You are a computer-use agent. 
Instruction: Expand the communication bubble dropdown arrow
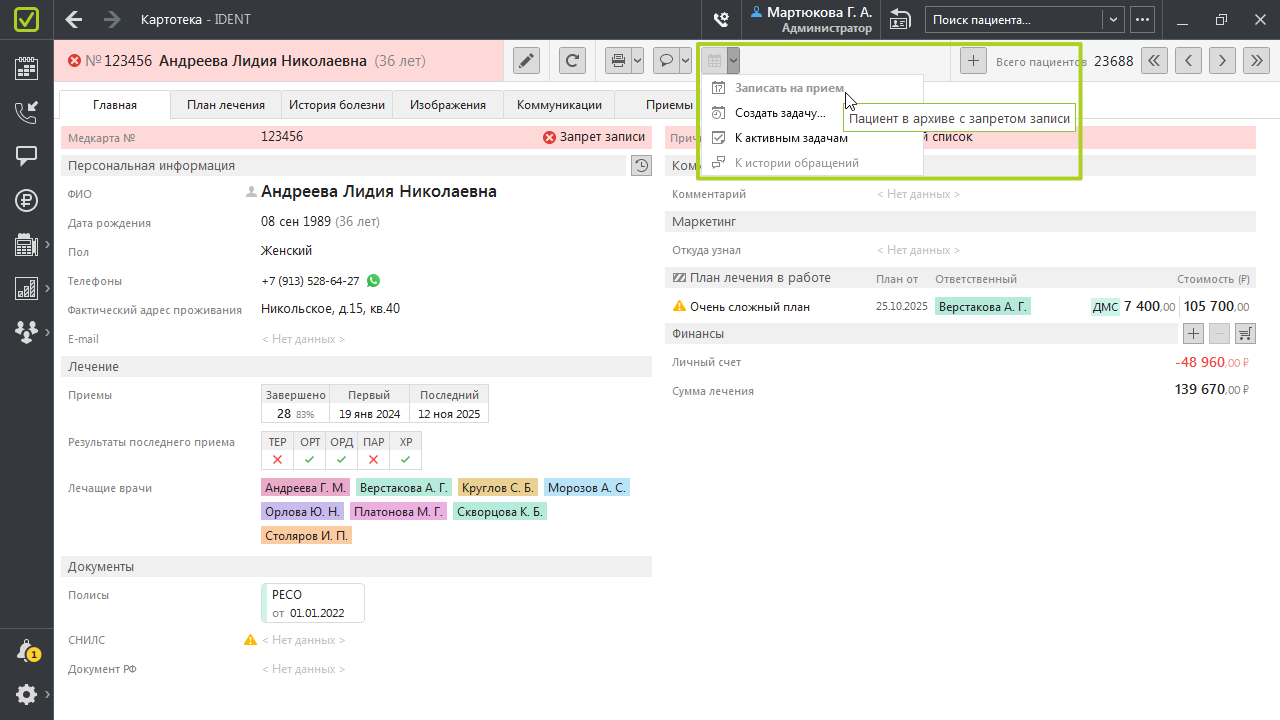point(685,61)
